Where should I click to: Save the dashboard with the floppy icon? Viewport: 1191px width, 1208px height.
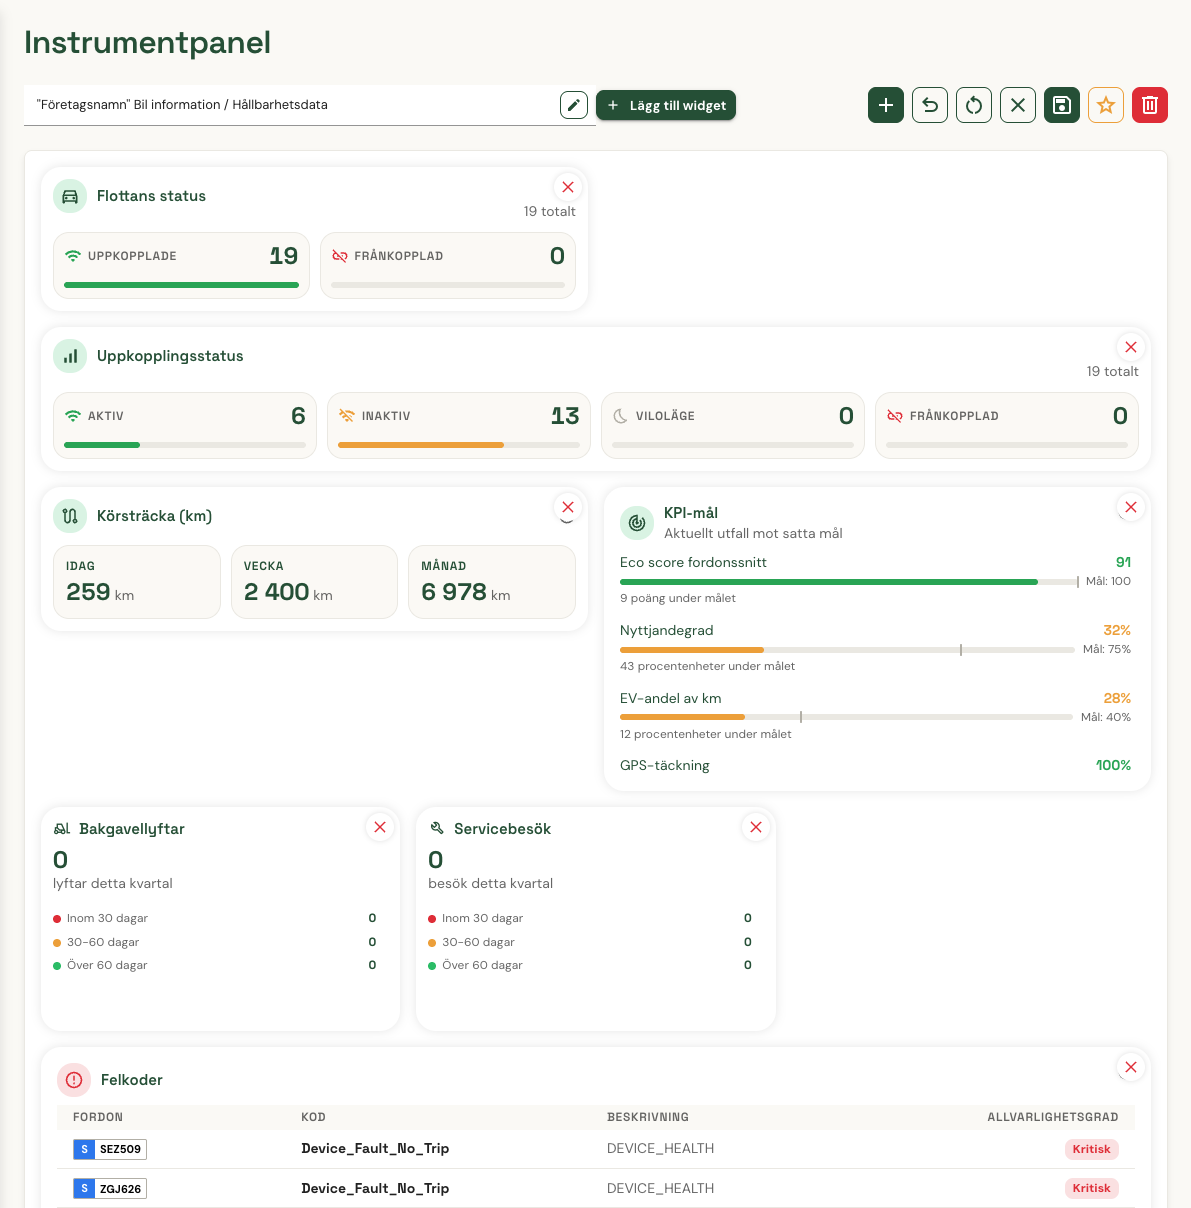click(1062, 105)
